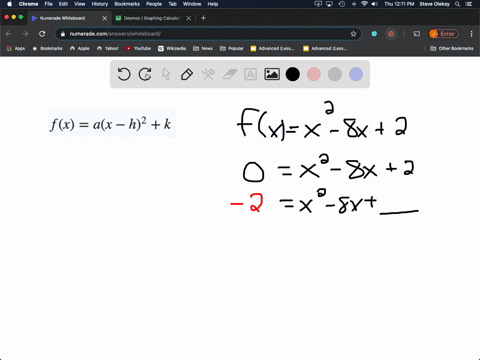The image size is (480, 360).
Task: Close the Desmos tab
Action: (189, 18)
